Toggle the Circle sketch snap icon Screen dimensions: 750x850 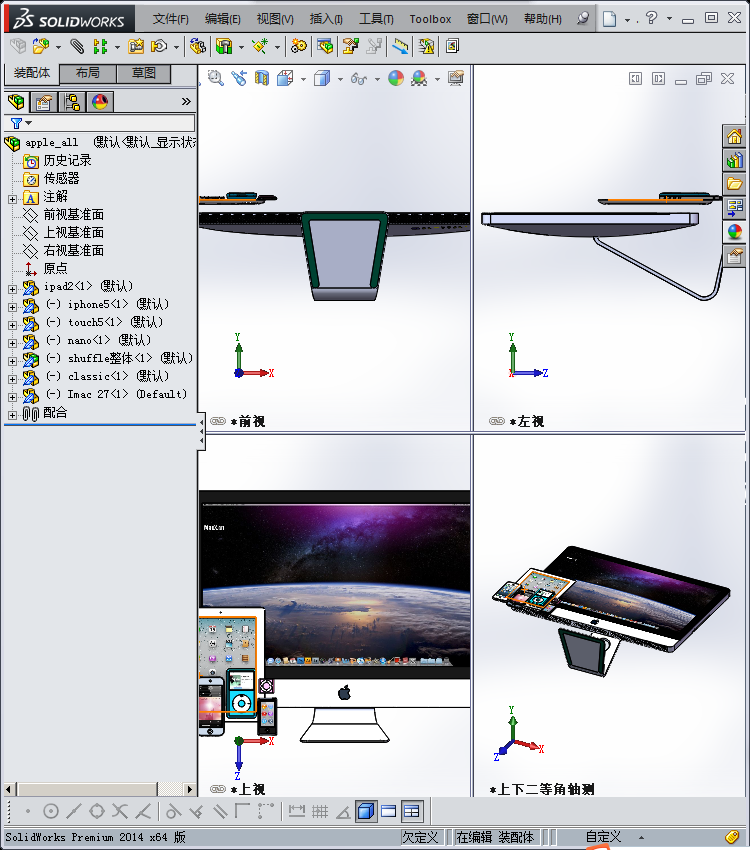point(51,812)
